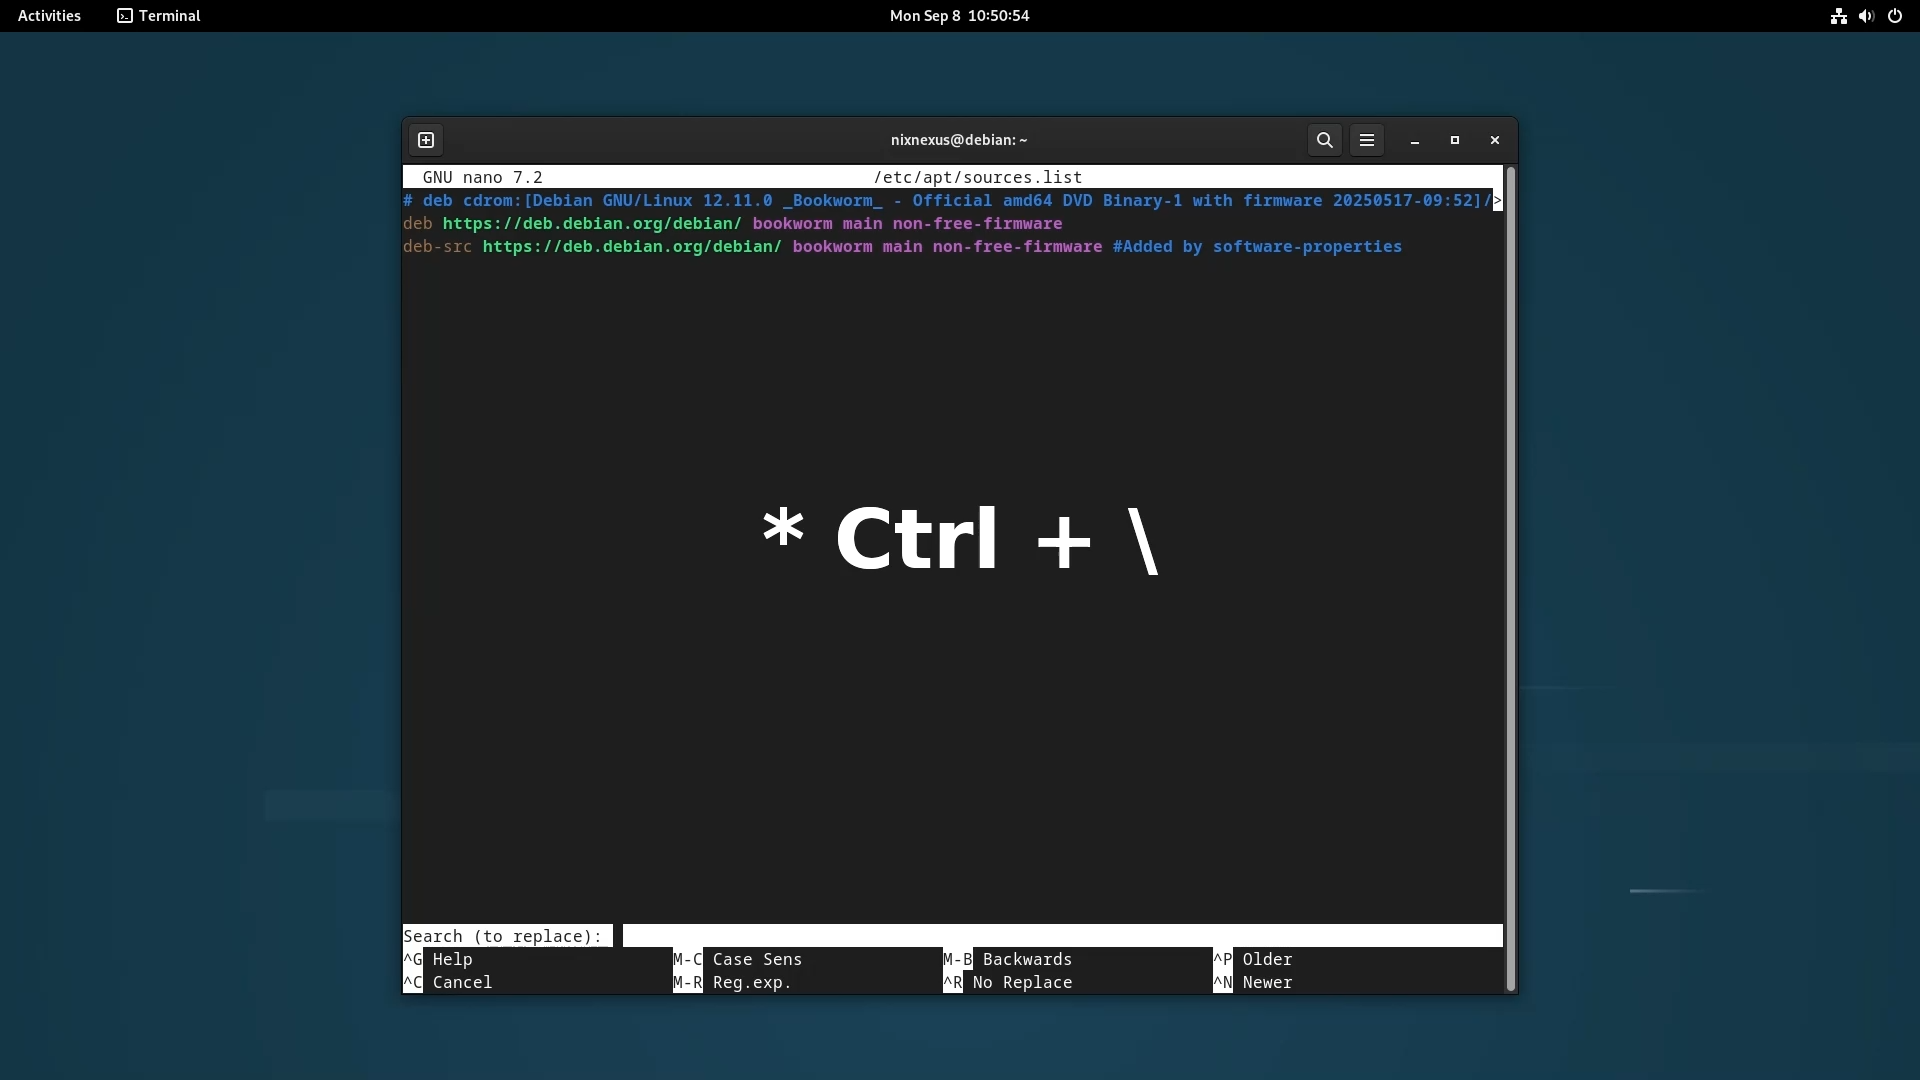This screenshot has height=1080, width=1920.
Task: Click the Cancel shortcut label
Action: (461, 982)
